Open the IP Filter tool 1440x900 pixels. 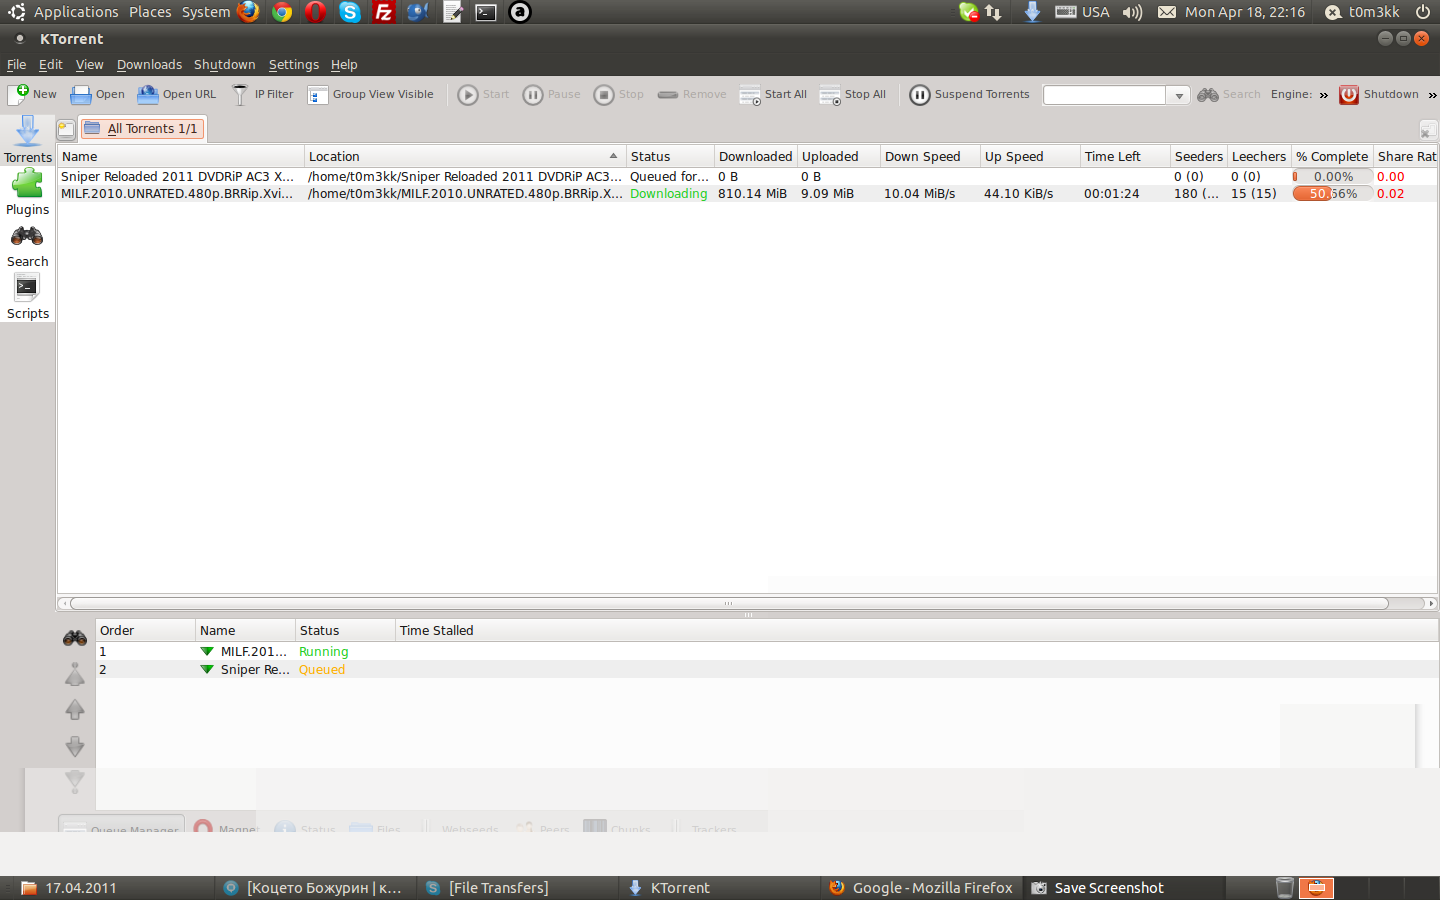click(263, 95)
